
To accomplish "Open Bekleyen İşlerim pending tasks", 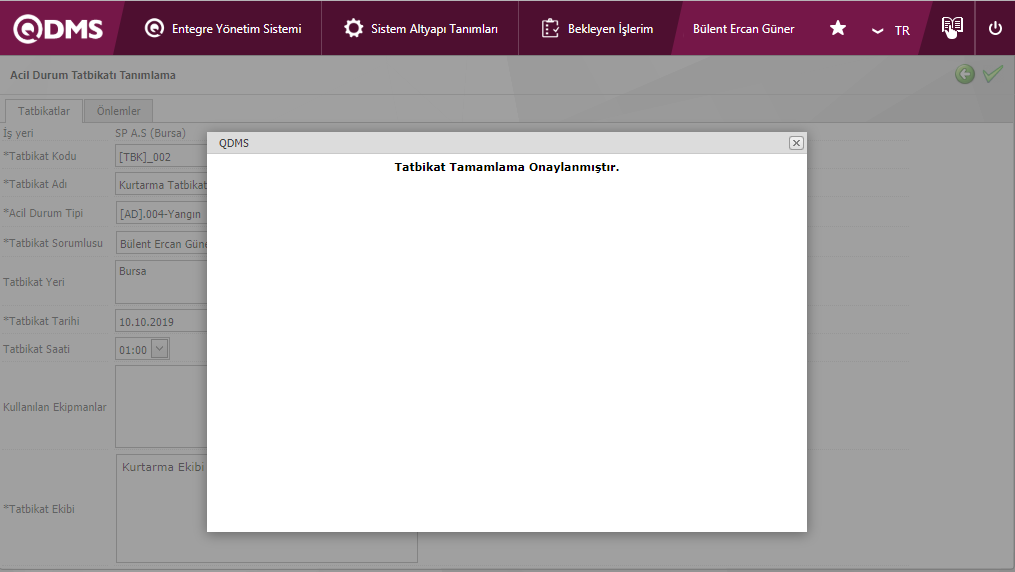I will 597,28.
